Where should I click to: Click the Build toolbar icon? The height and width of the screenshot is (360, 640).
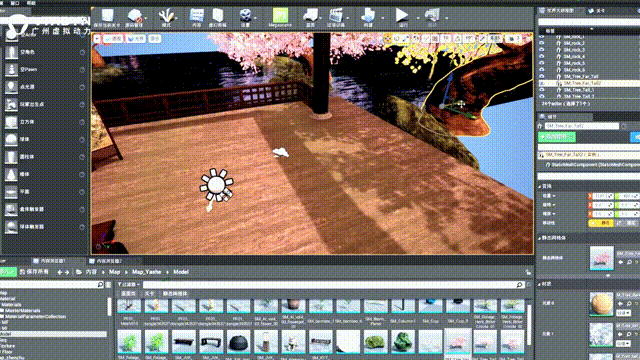368,18
